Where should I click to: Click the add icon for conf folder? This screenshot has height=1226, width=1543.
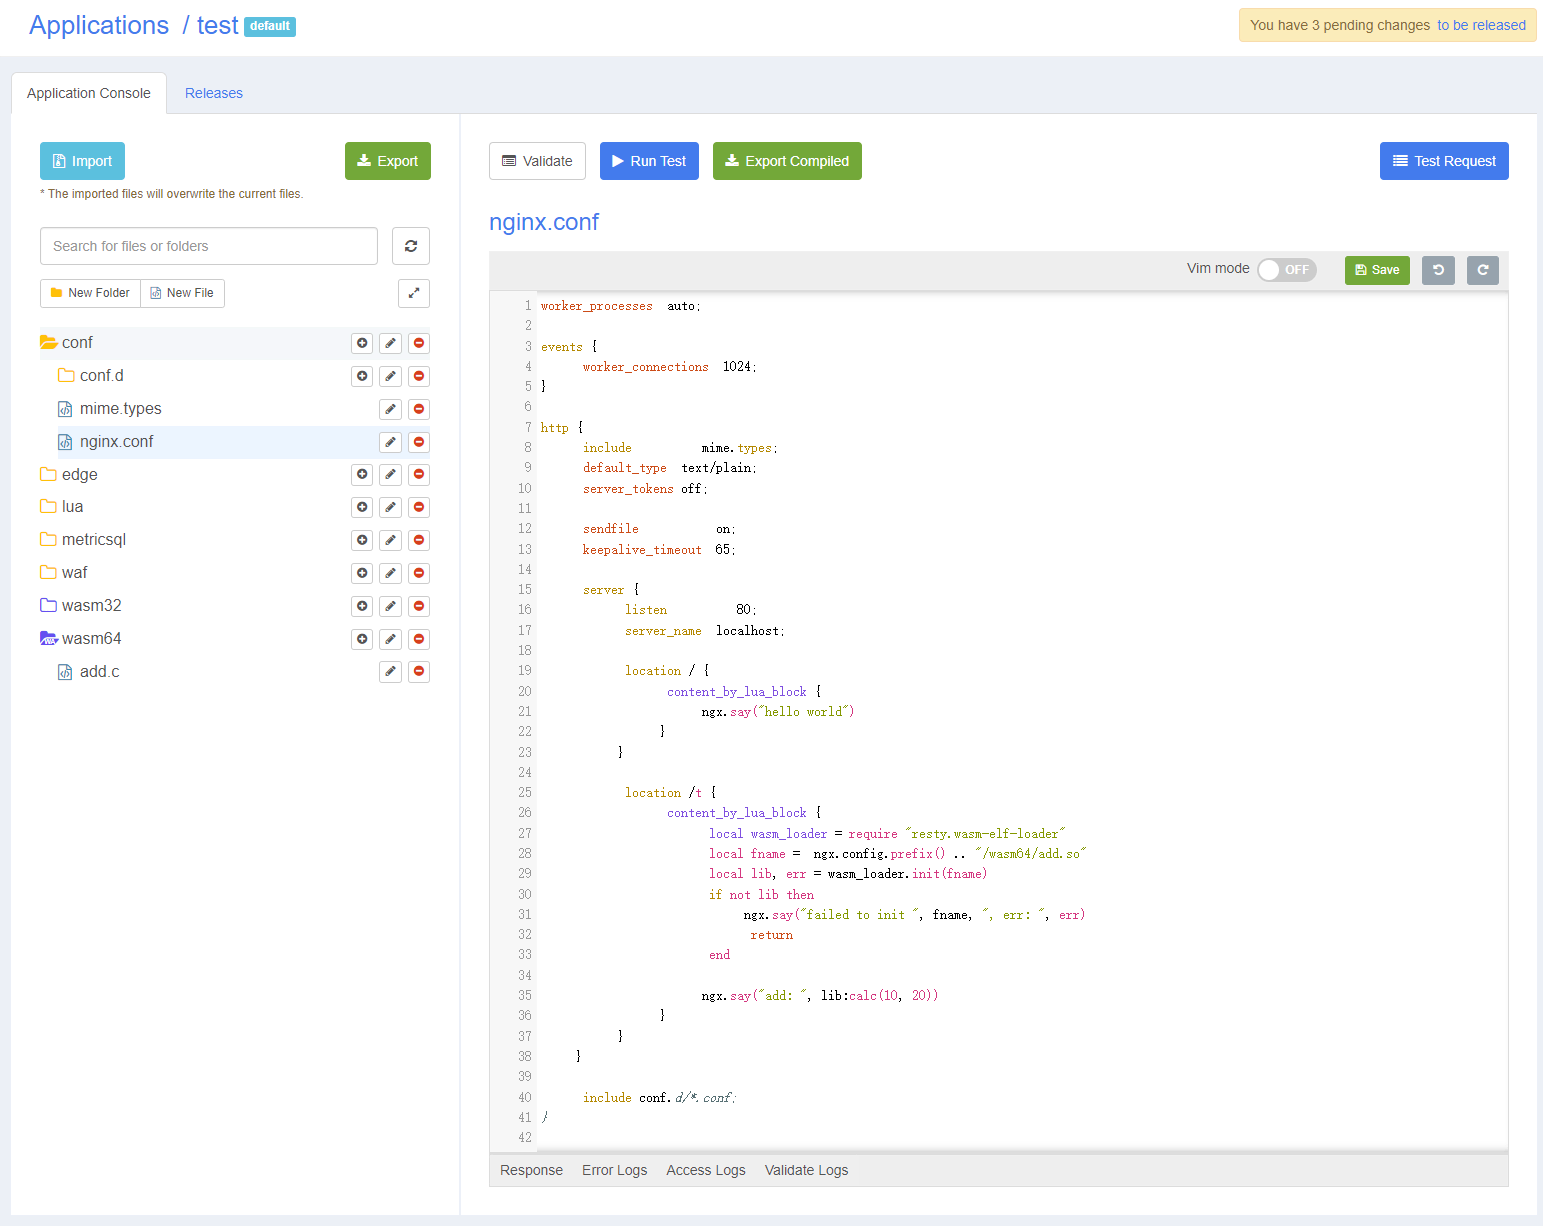pyautogui.click(x=362, y=343)
